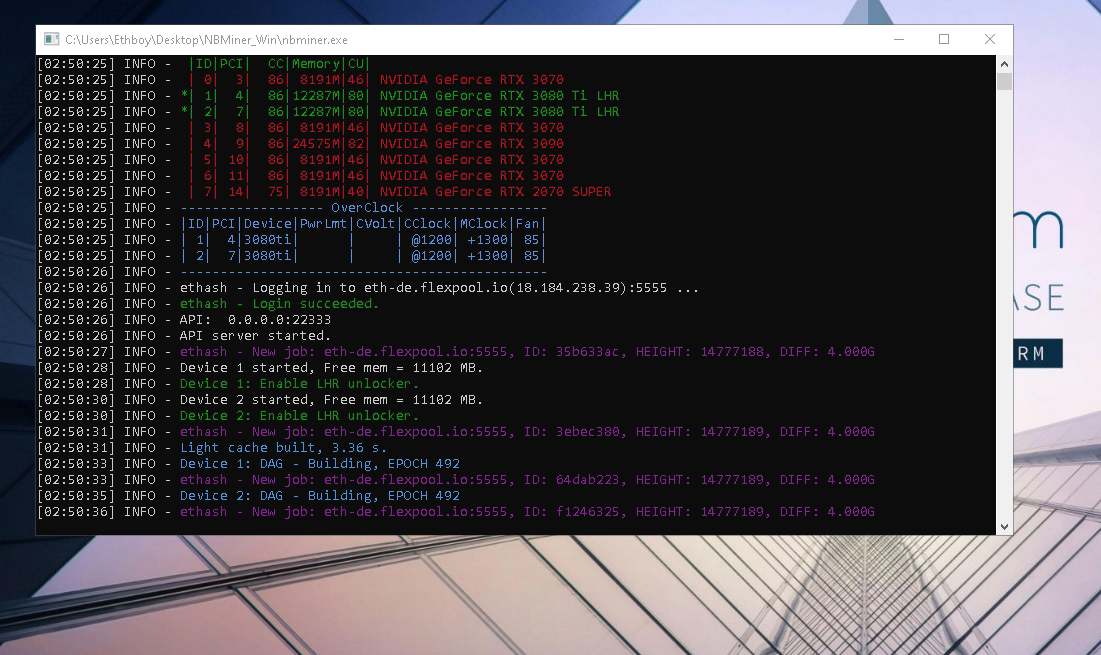Click the RTX 3070 row with PCI 8
The image size is (1101, 655).
(x=376, y=128)
